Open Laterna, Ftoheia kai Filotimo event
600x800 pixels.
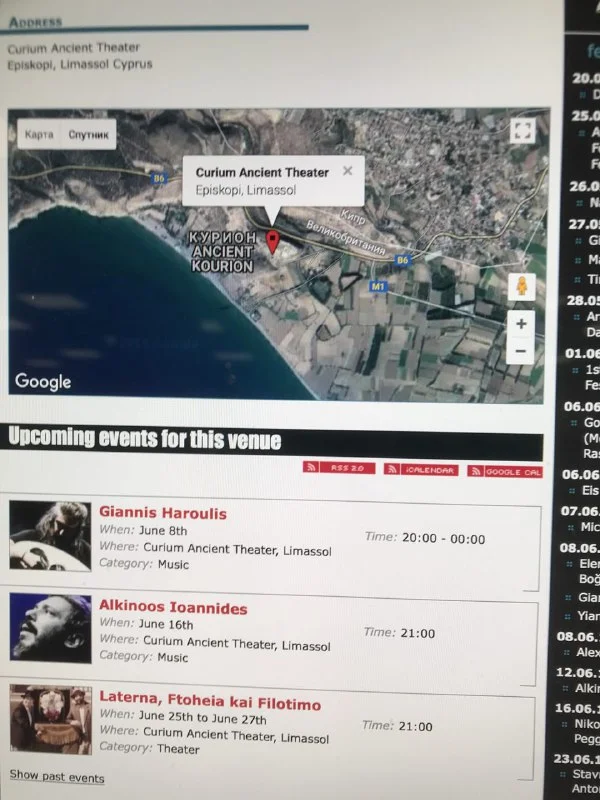[210, 704]
